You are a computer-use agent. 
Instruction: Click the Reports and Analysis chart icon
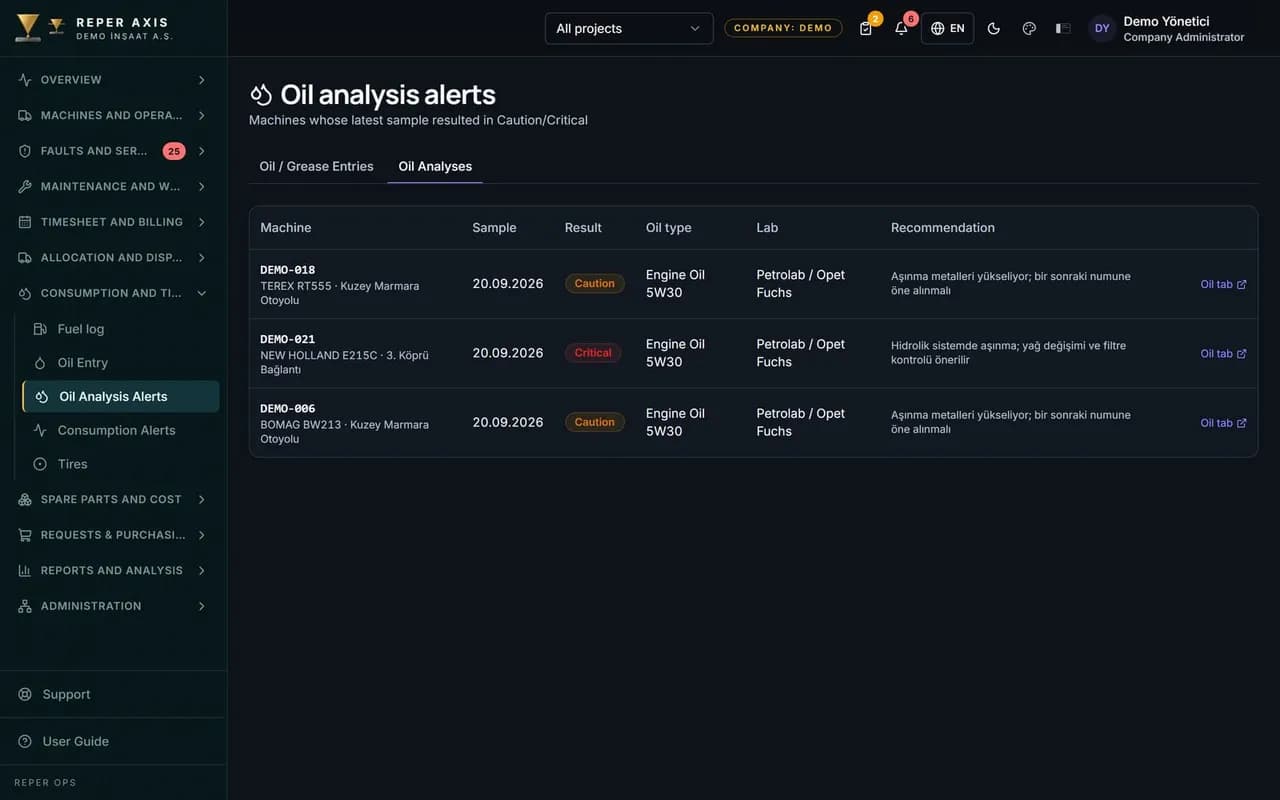point(25,570)
